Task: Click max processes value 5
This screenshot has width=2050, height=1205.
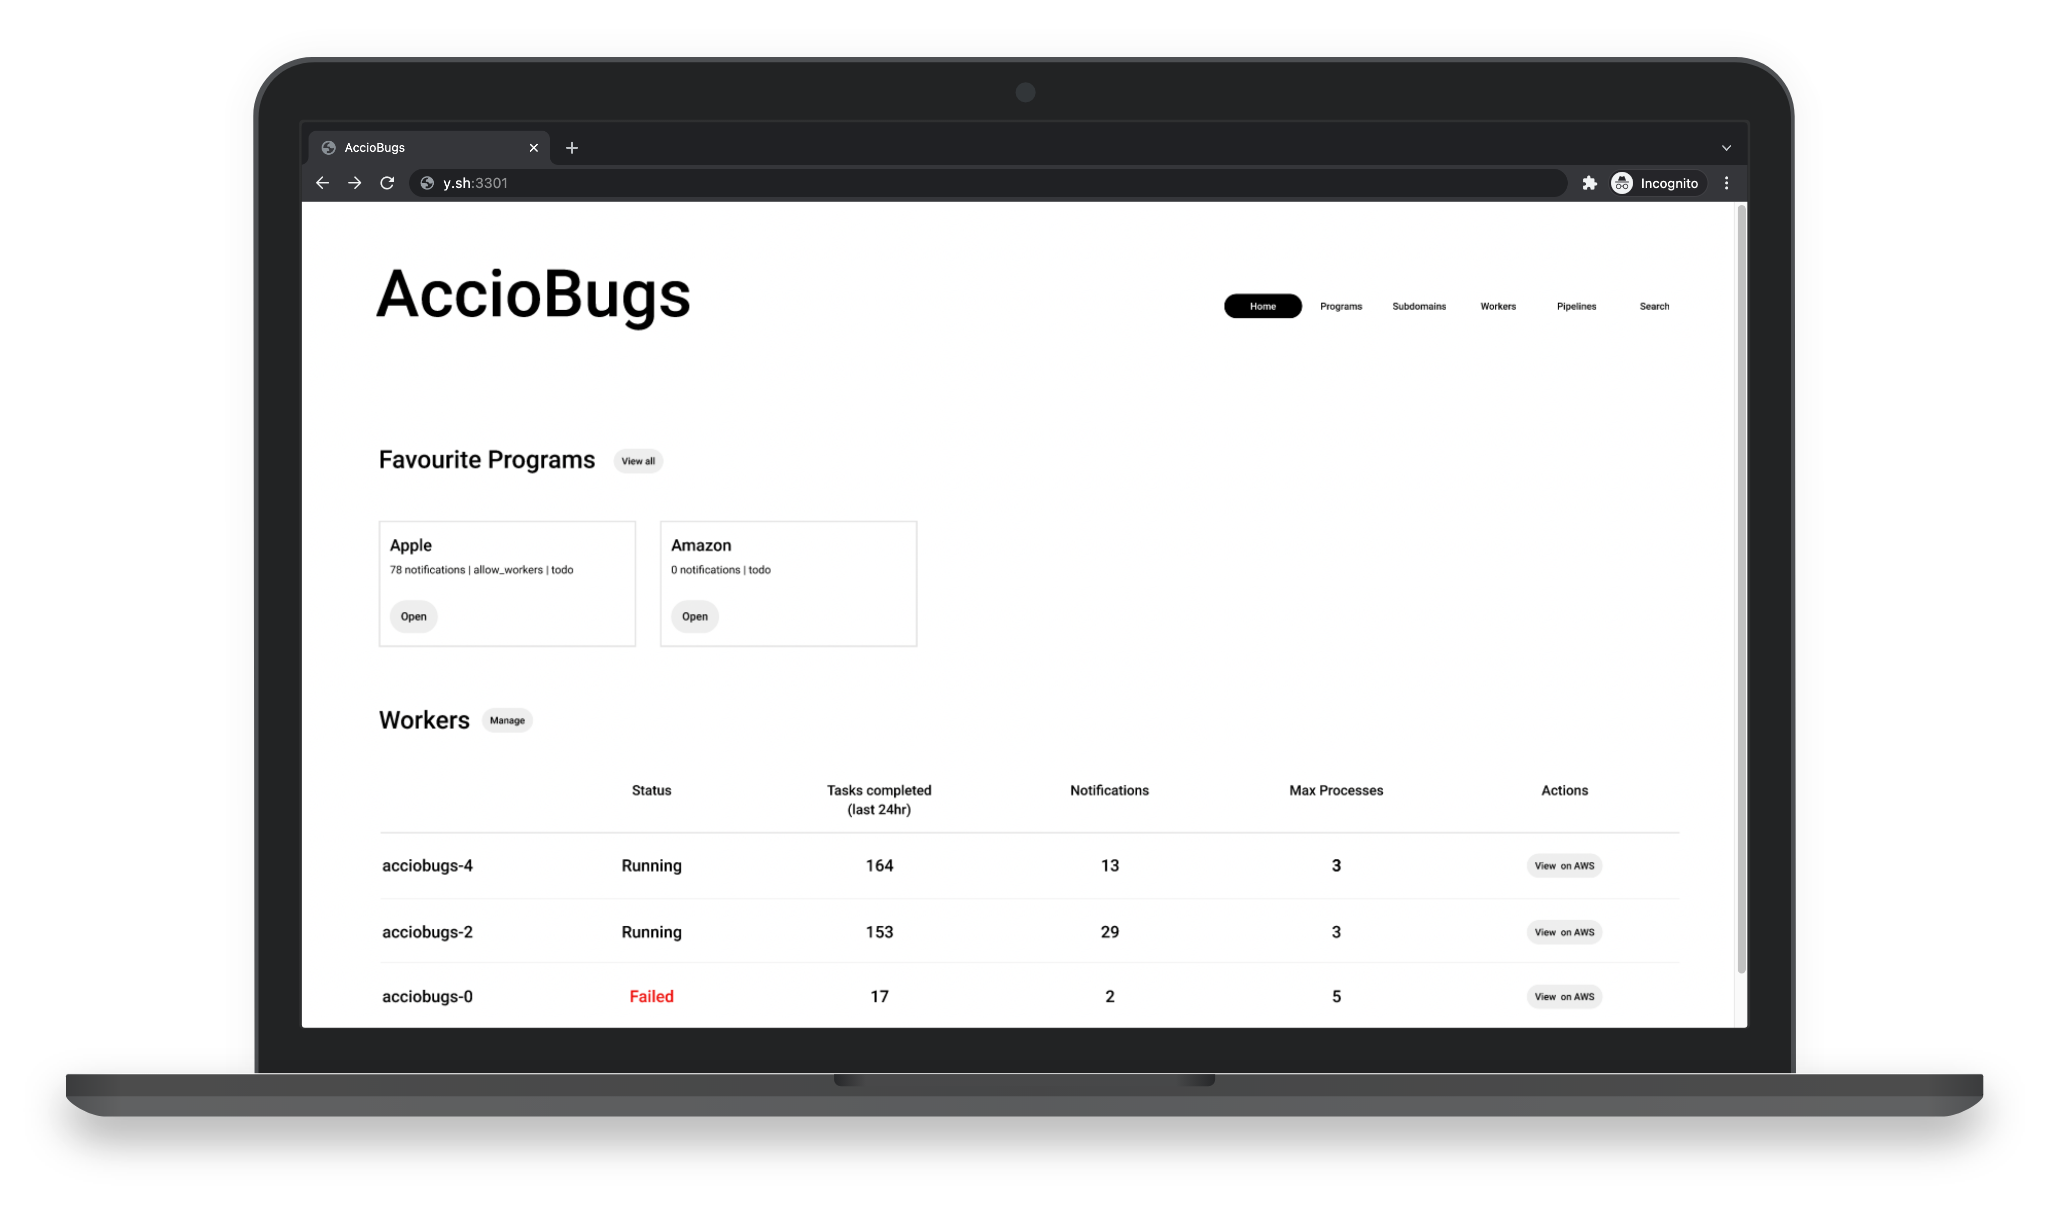Action: pyautogui.click(x=1336, y=996)
